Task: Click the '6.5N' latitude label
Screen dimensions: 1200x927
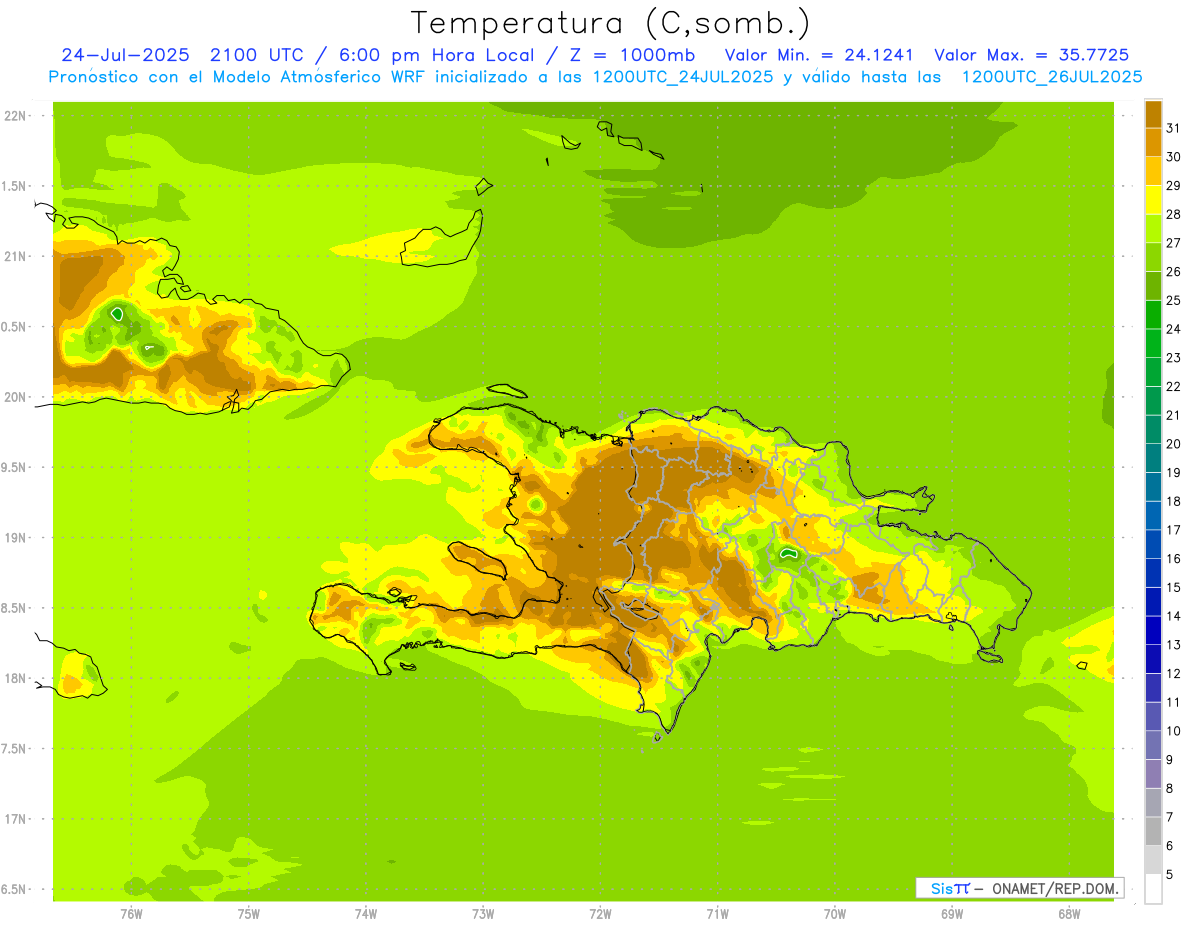Action: pos(15,889)
